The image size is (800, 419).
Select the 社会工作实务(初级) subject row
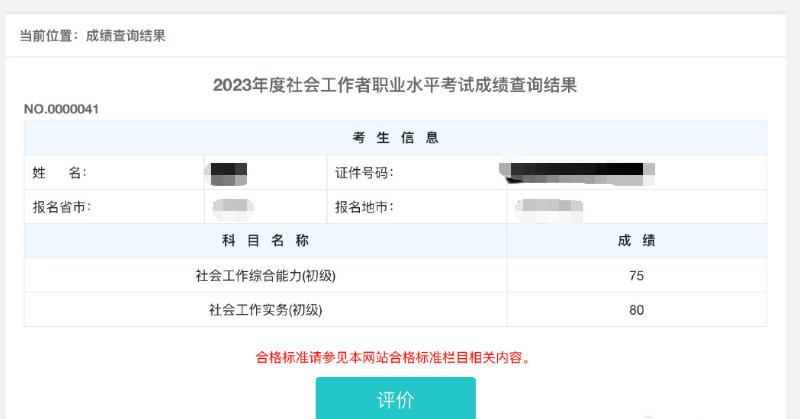(265, 310)
